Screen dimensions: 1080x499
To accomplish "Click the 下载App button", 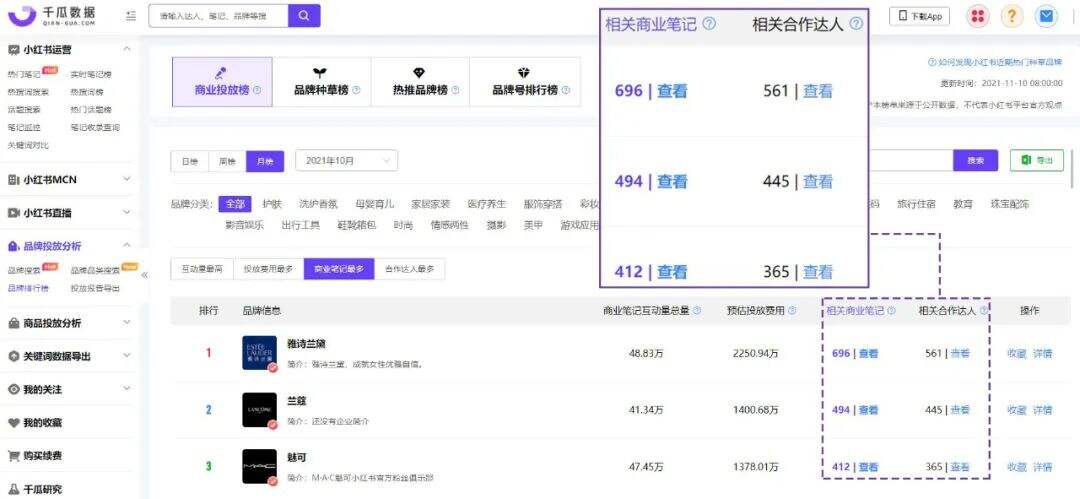I will pyautogui.click(x=920, y=17).
